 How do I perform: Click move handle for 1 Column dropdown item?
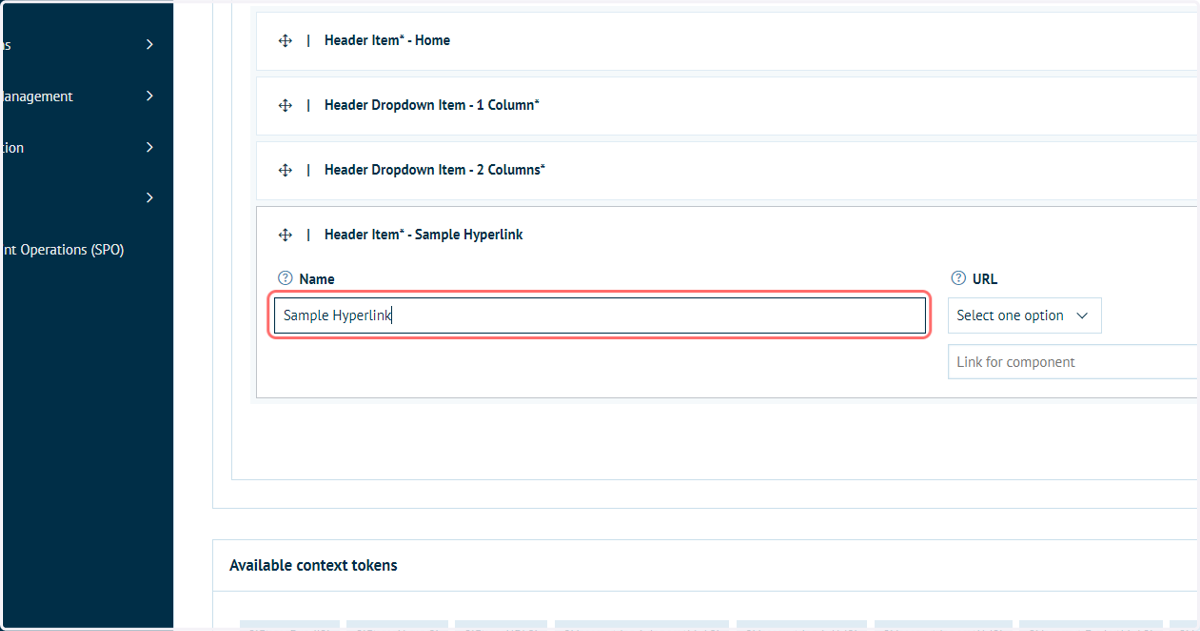coord(285,105)
